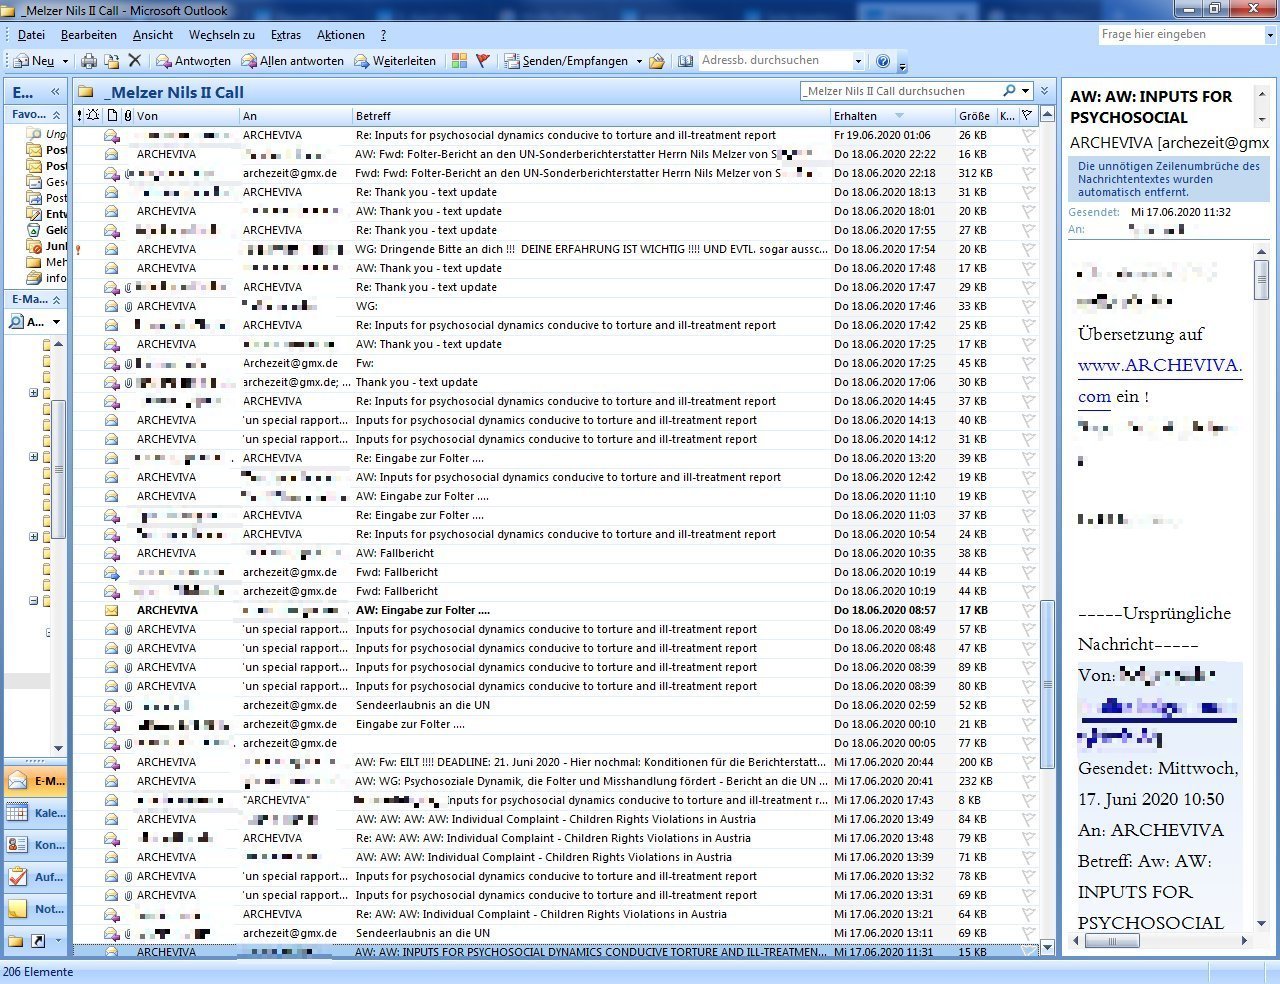
Task: Toggle flag on Do 18.06.2020 17:54 email
Action: 1028,249
